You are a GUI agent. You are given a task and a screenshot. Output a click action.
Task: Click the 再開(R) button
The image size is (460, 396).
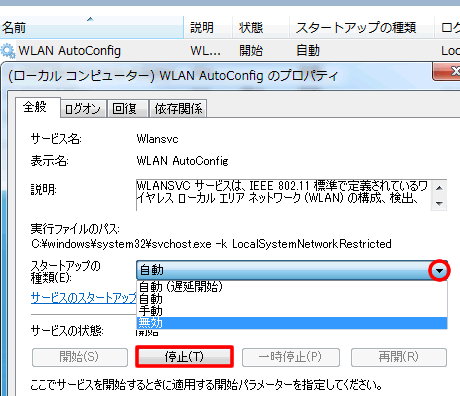(399, 357)
